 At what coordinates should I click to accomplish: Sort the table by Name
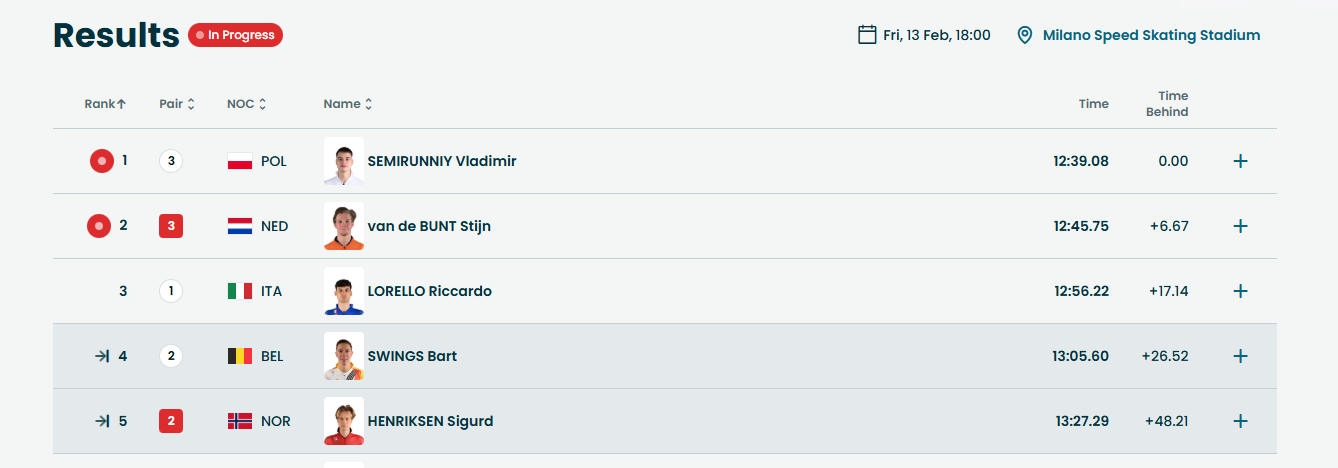click(x=348, y=104)
